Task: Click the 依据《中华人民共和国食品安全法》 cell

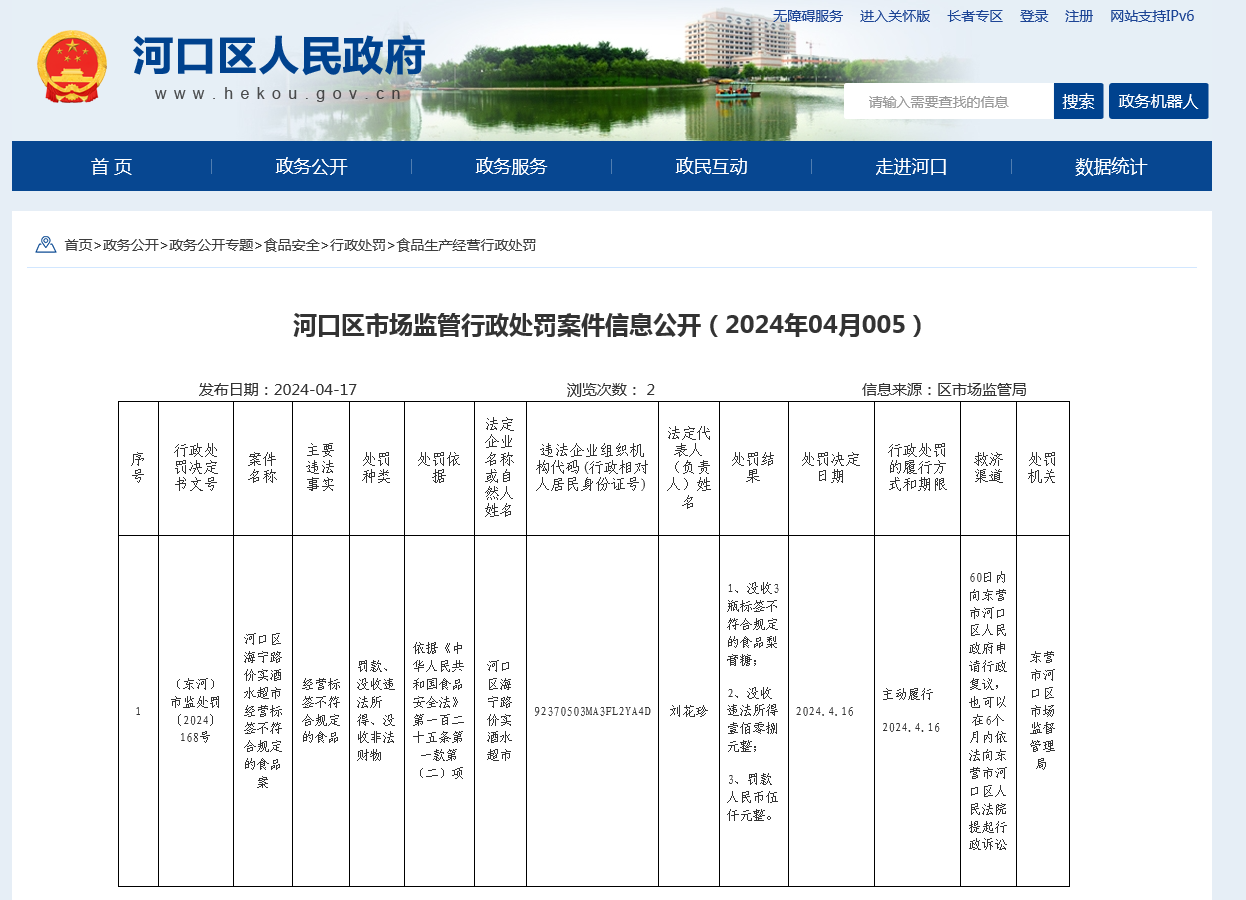Action: click(439, 711)
